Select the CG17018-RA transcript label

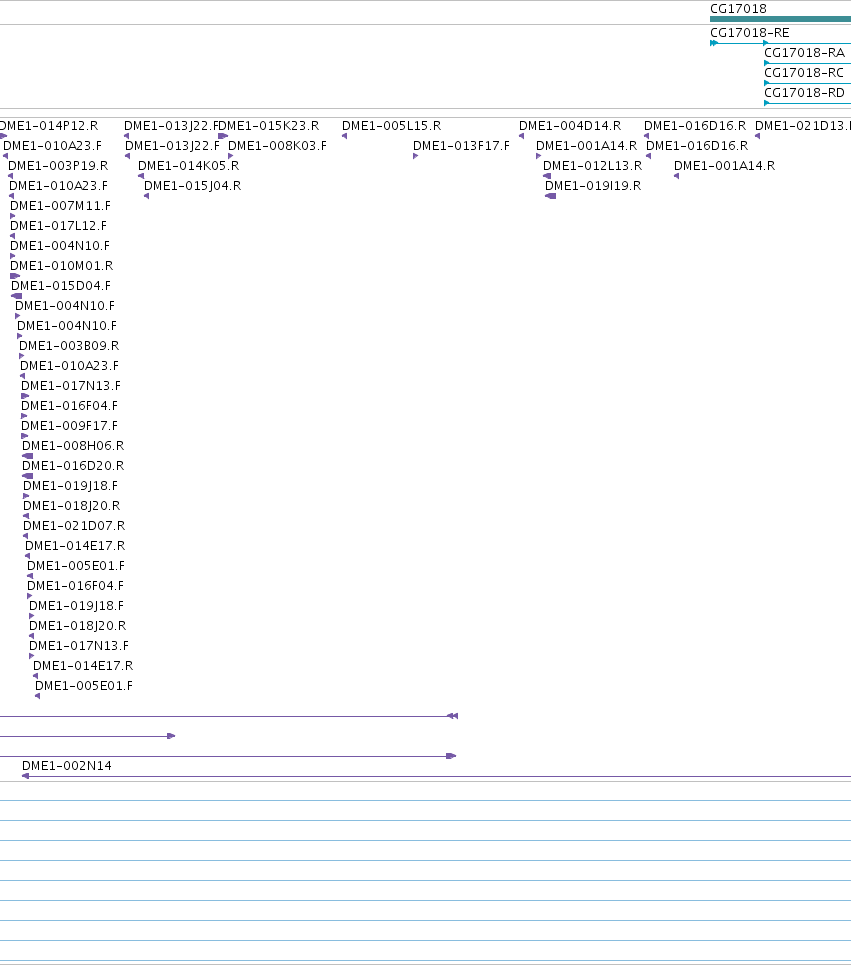[x=804, y=53]
